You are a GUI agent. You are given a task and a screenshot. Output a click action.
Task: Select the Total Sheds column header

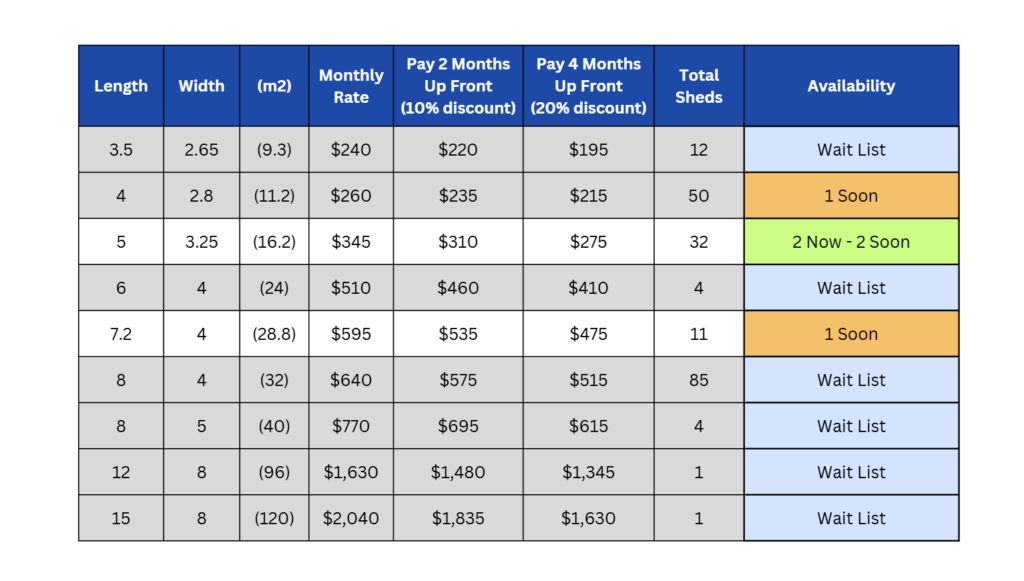point(699,86)
